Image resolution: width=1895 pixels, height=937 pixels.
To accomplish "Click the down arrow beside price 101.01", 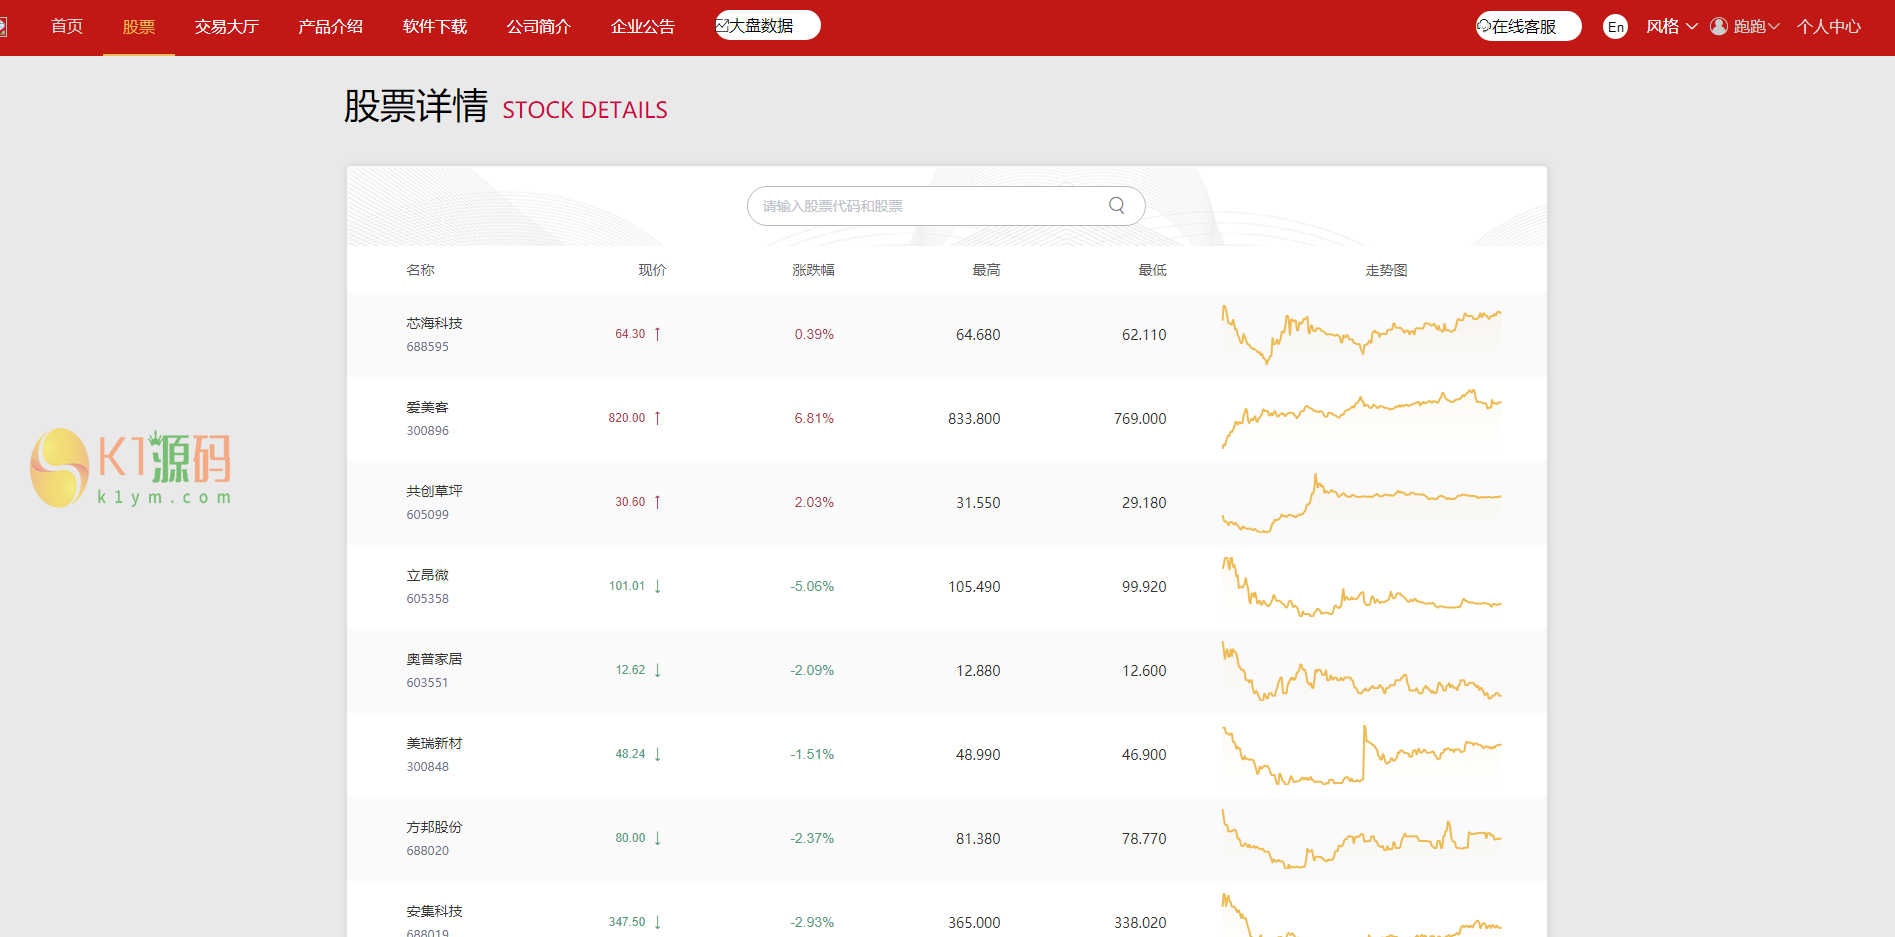I will [657, 586].
